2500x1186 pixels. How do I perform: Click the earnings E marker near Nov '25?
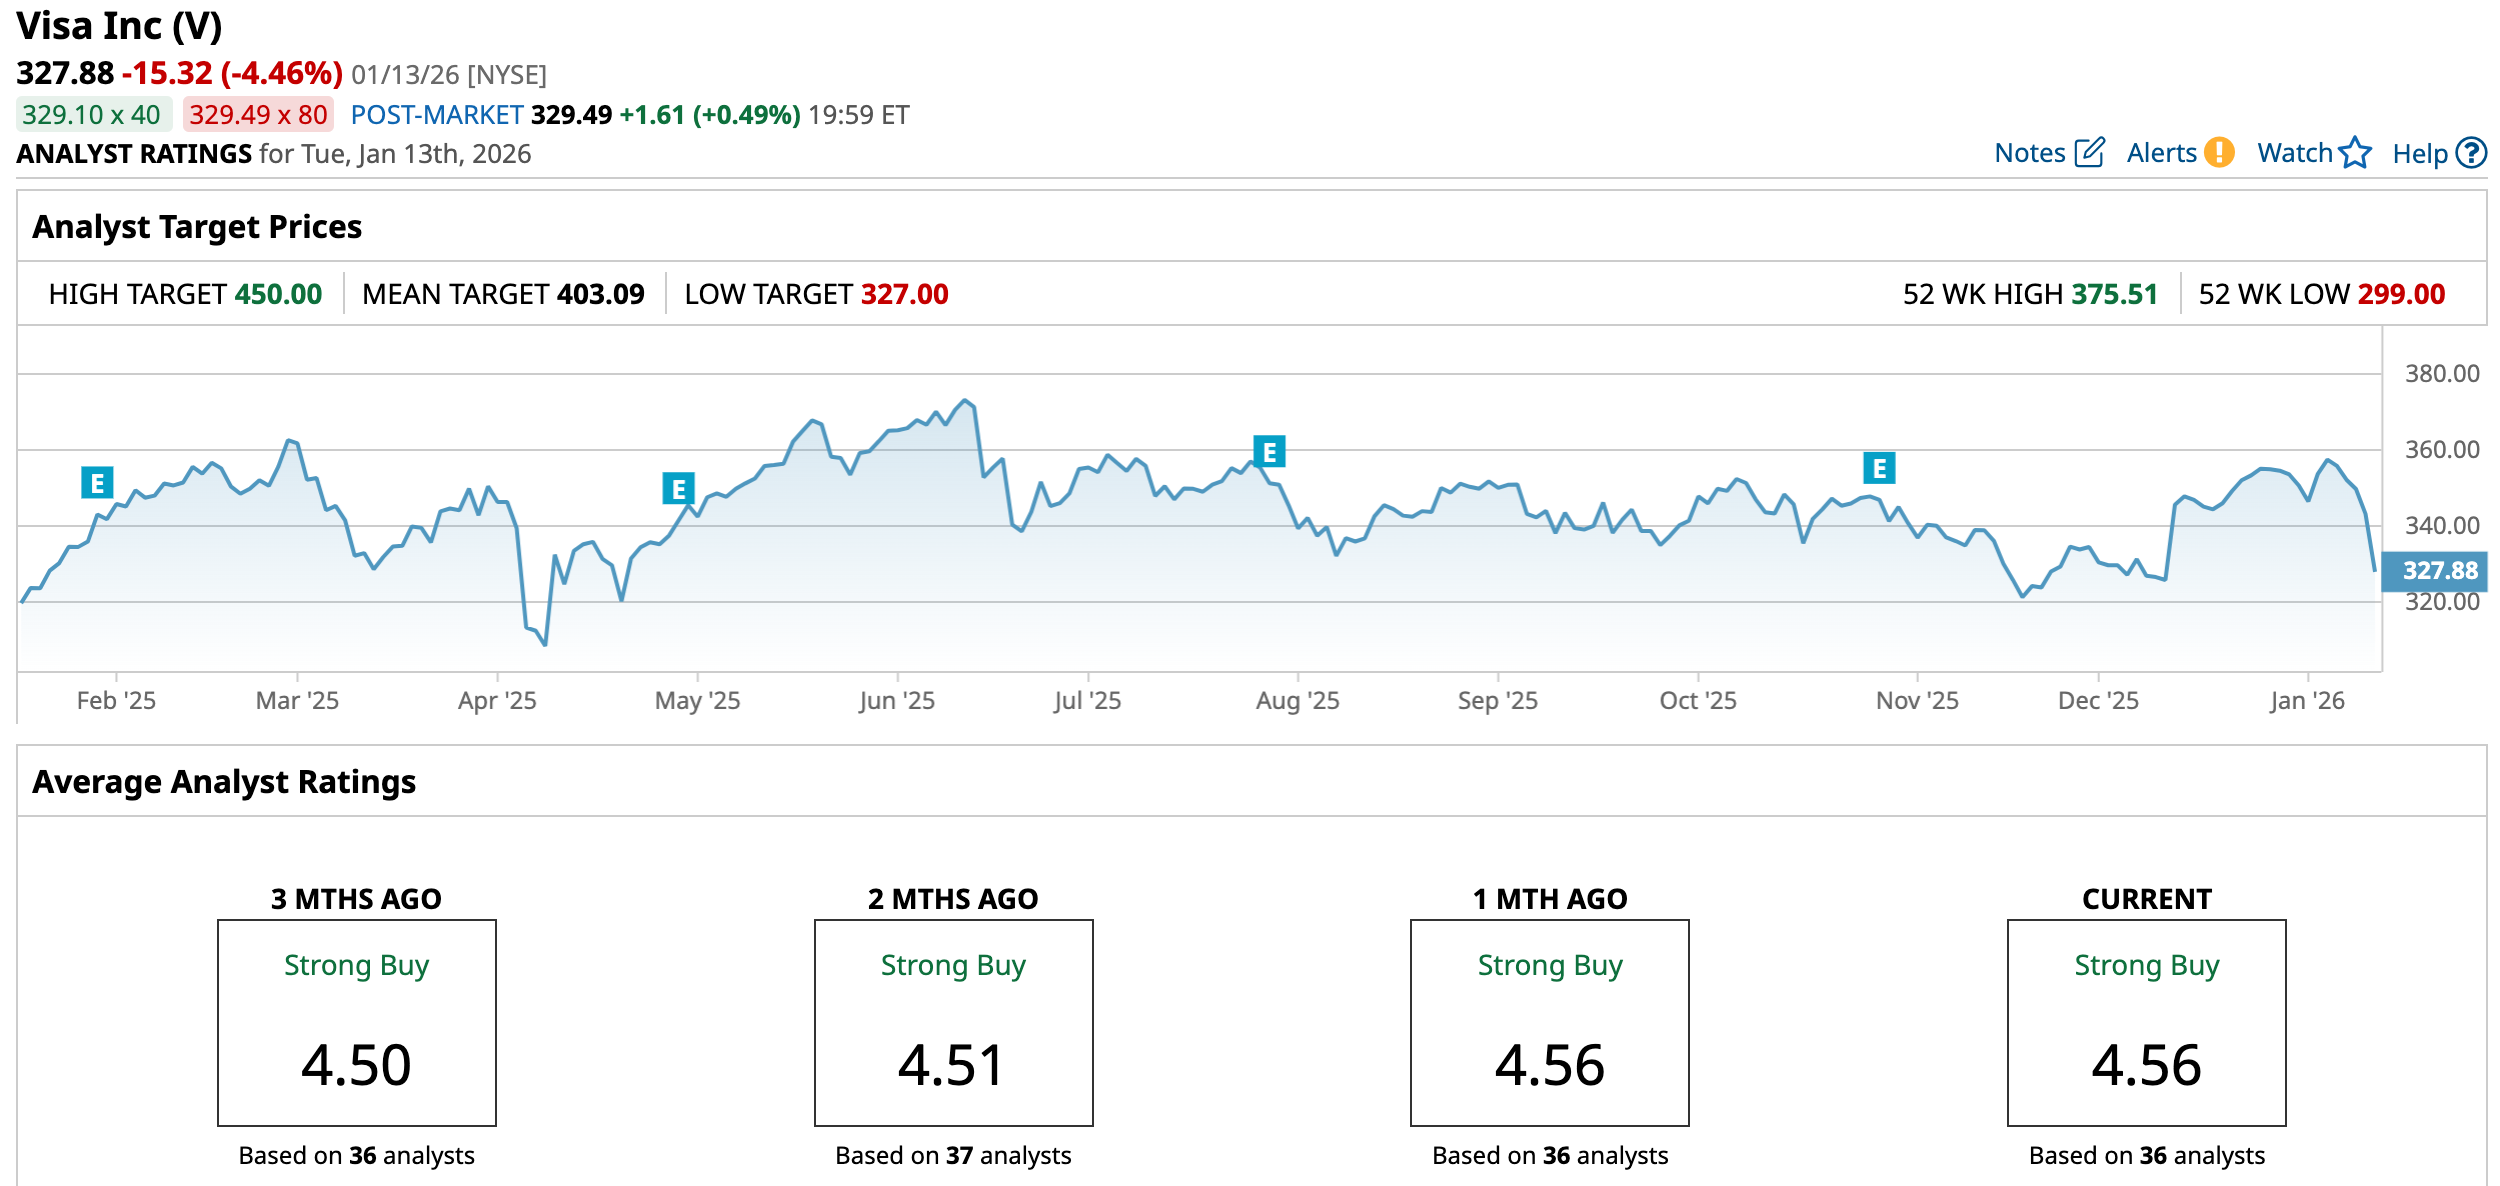1879,467
